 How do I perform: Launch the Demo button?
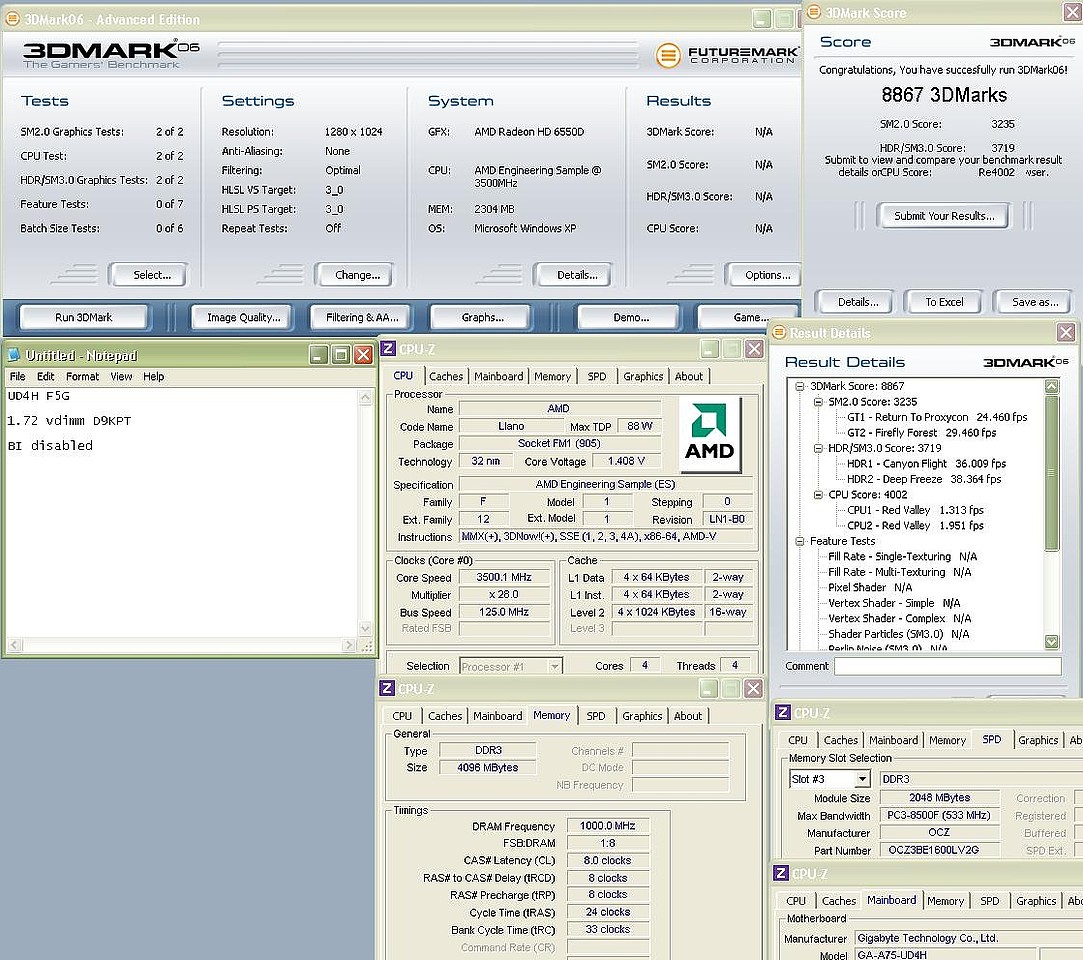631,318
